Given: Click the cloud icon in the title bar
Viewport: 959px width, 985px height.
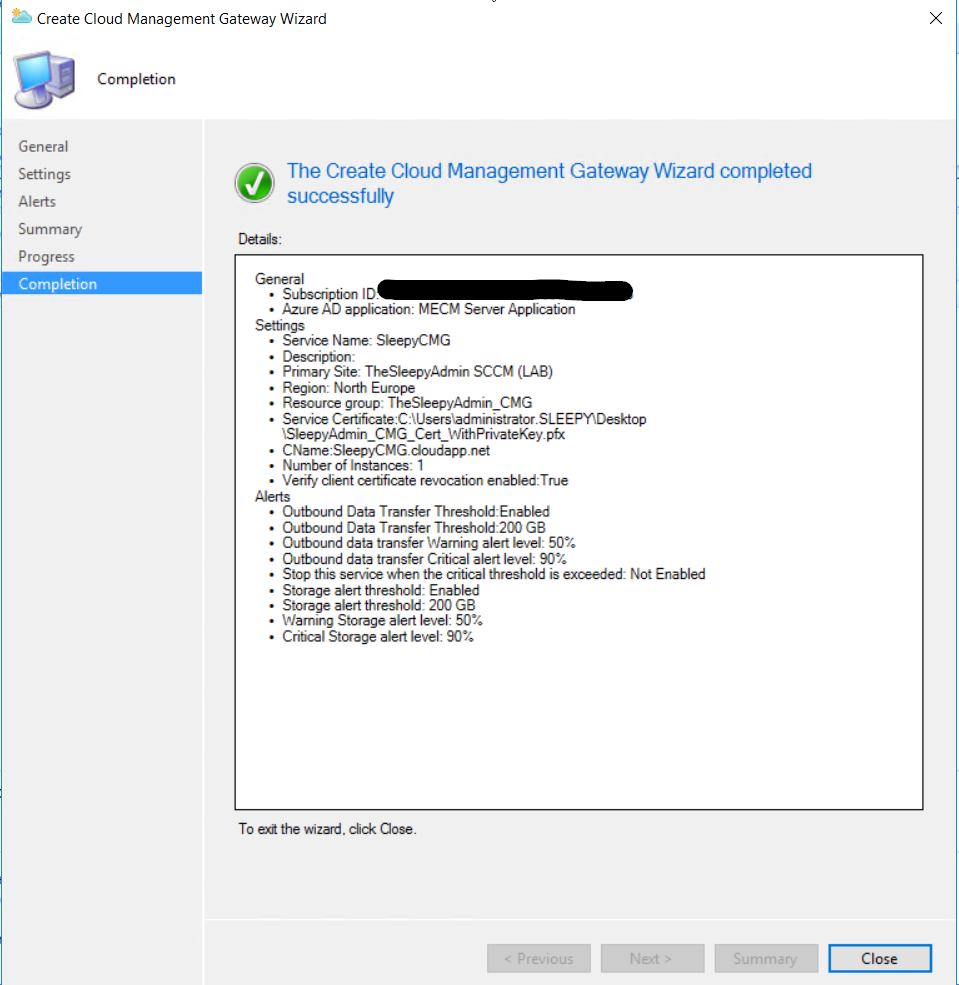Looking at the screenshot, I should [21, 18].
